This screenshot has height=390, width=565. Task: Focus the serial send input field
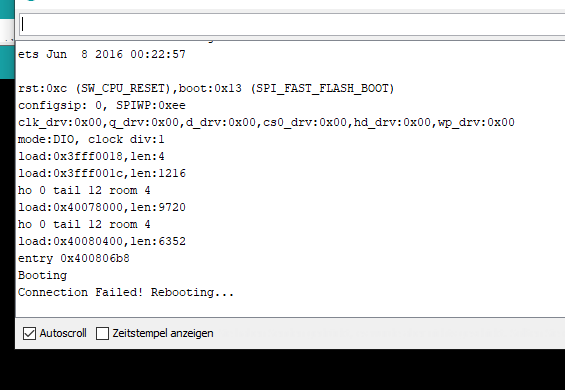point(292,25)
